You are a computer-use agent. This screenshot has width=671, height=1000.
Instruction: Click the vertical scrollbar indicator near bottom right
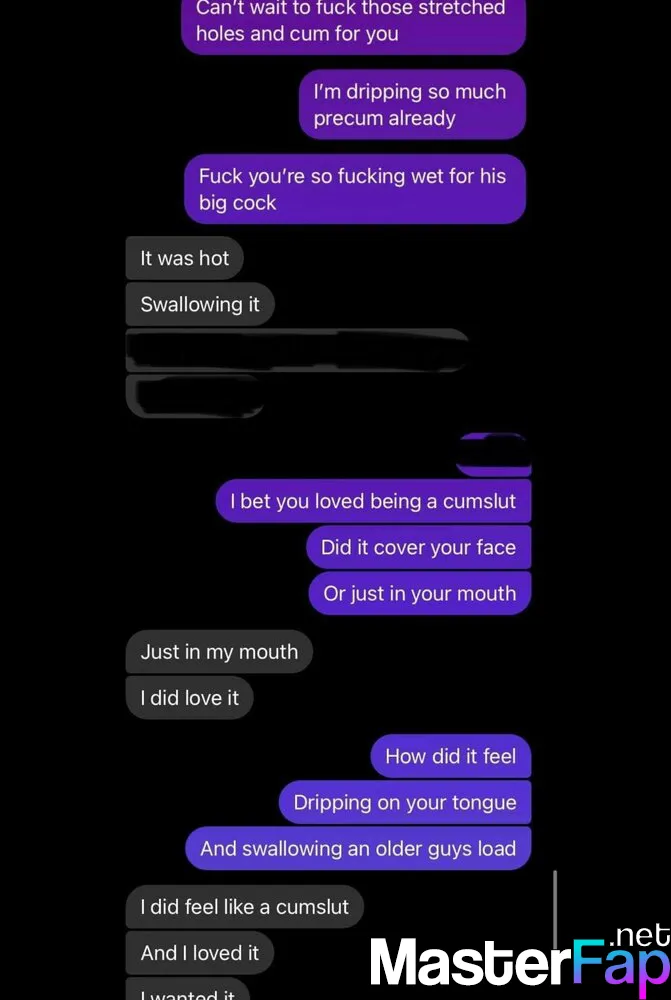point(555,909)
